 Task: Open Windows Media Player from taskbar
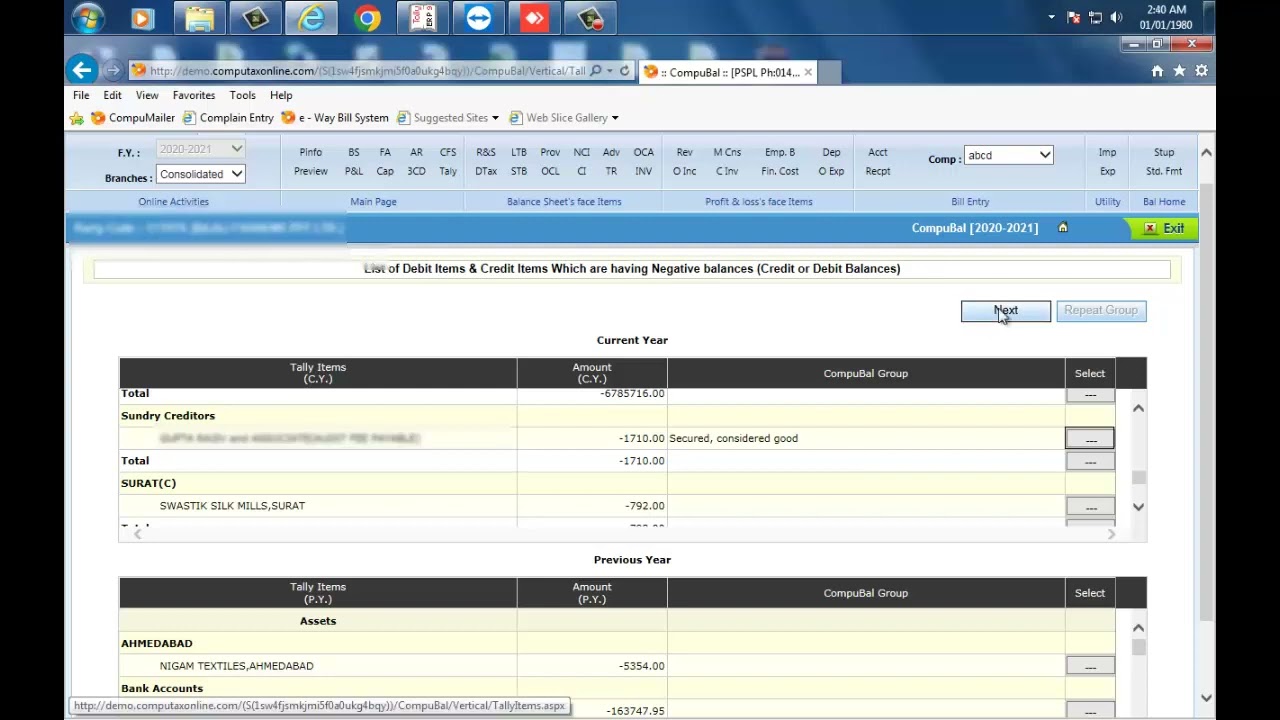tap(143, 18)
